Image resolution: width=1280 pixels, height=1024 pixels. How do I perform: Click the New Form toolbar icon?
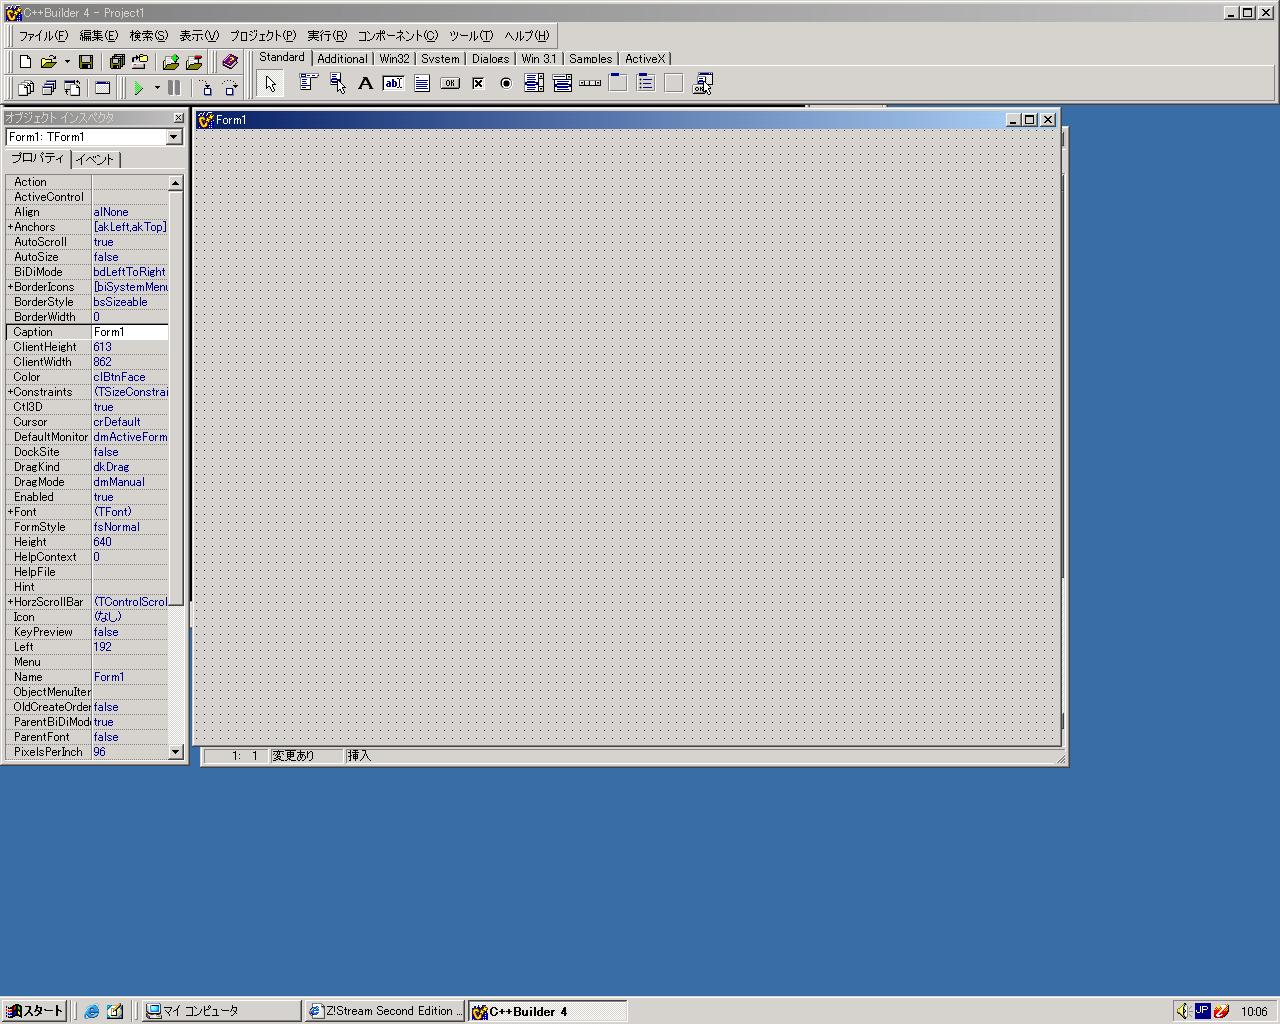point(102,88)
